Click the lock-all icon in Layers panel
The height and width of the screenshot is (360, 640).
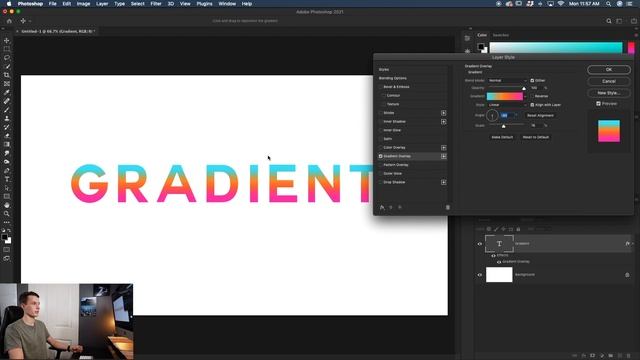point(518,229)
